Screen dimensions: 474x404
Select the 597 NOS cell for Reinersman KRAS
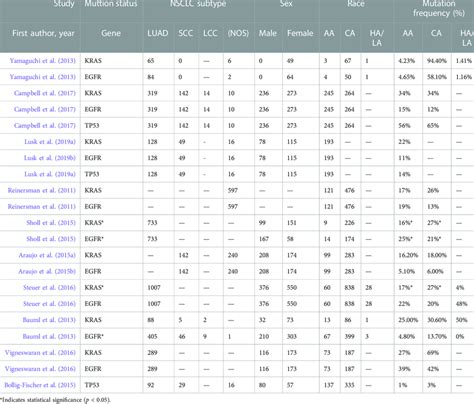coord(233,190)
